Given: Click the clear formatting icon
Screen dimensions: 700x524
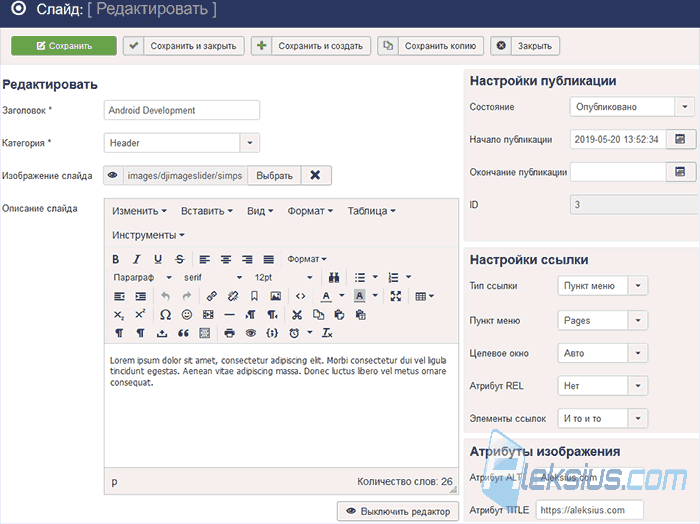Looking at the screenshot, I should point(327,333).
